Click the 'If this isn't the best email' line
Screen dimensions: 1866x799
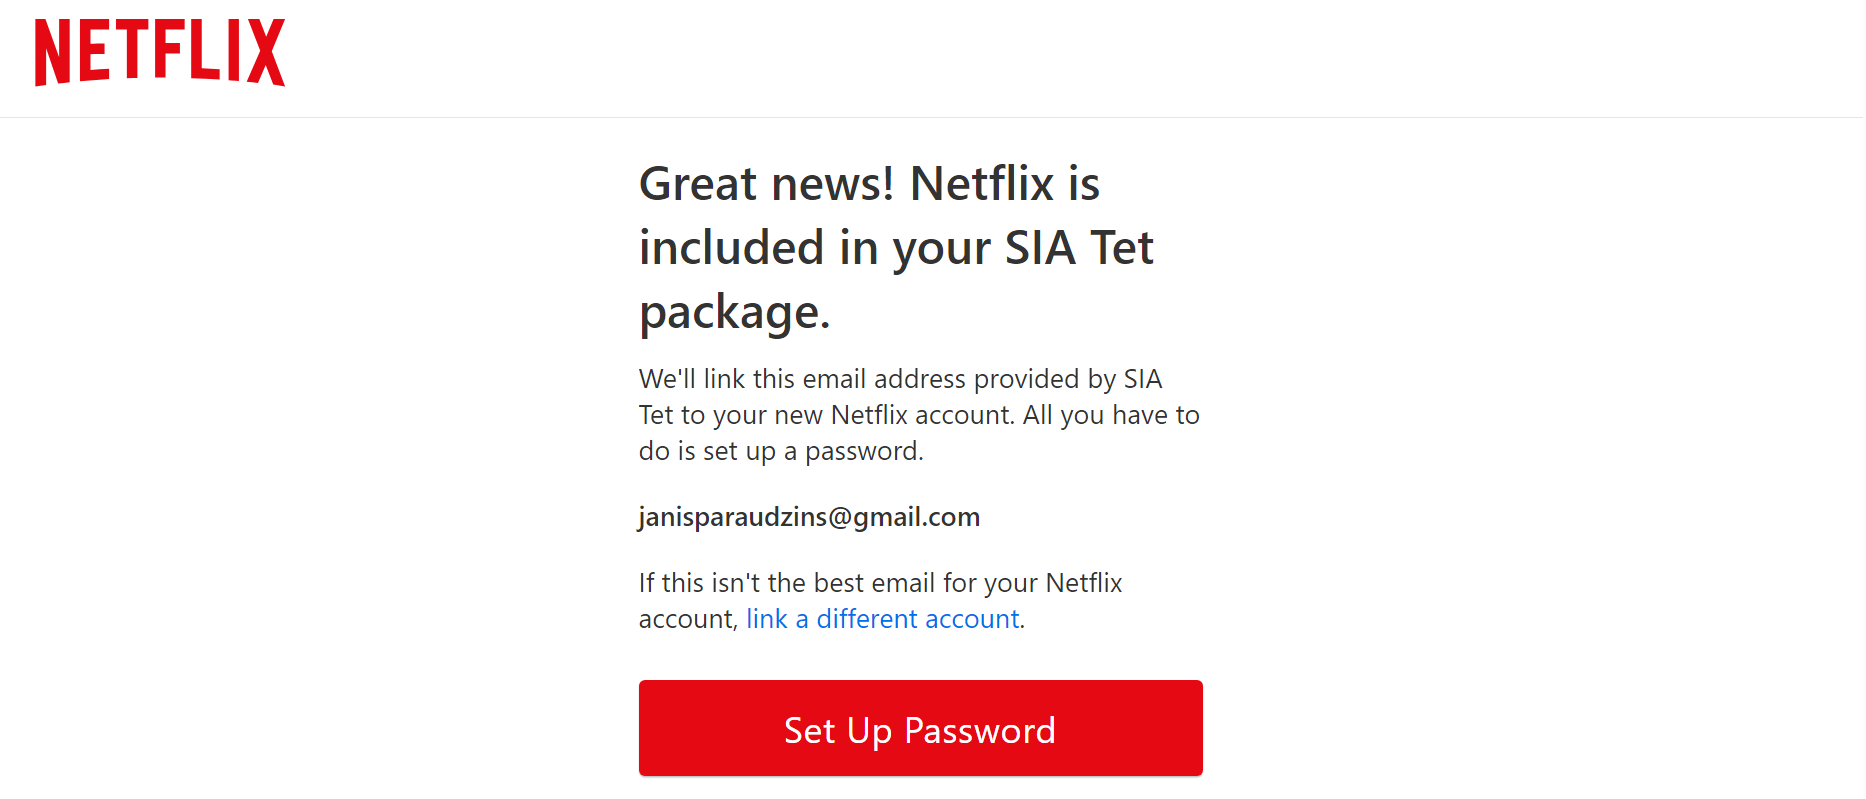pos(880,583)
